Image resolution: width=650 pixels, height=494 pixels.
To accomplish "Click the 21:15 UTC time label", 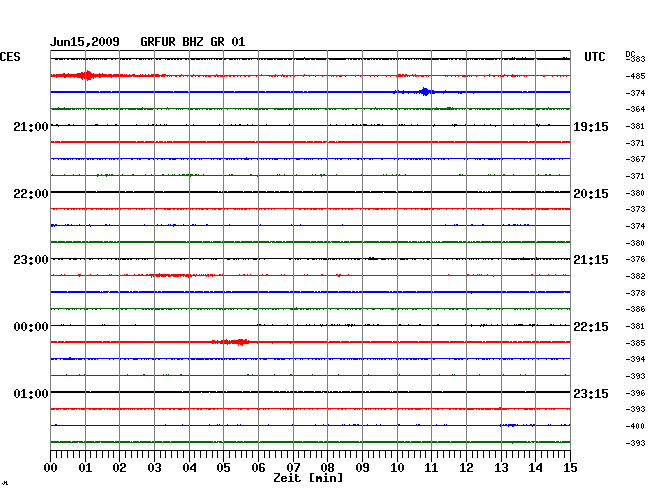I will [x=591, y=260].
